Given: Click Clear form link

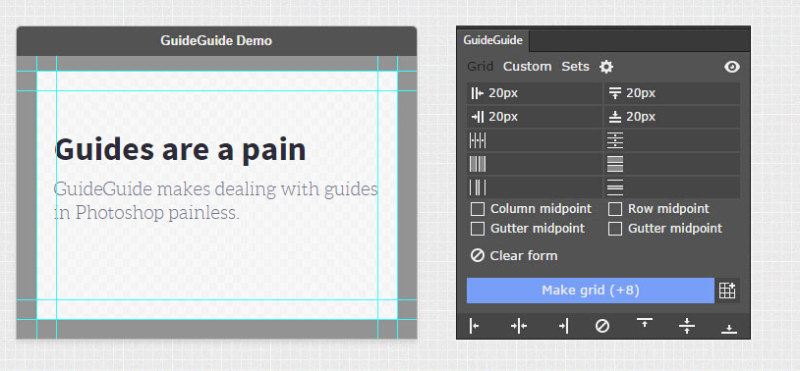Looking at the screenshot, I should click(514, 256).
